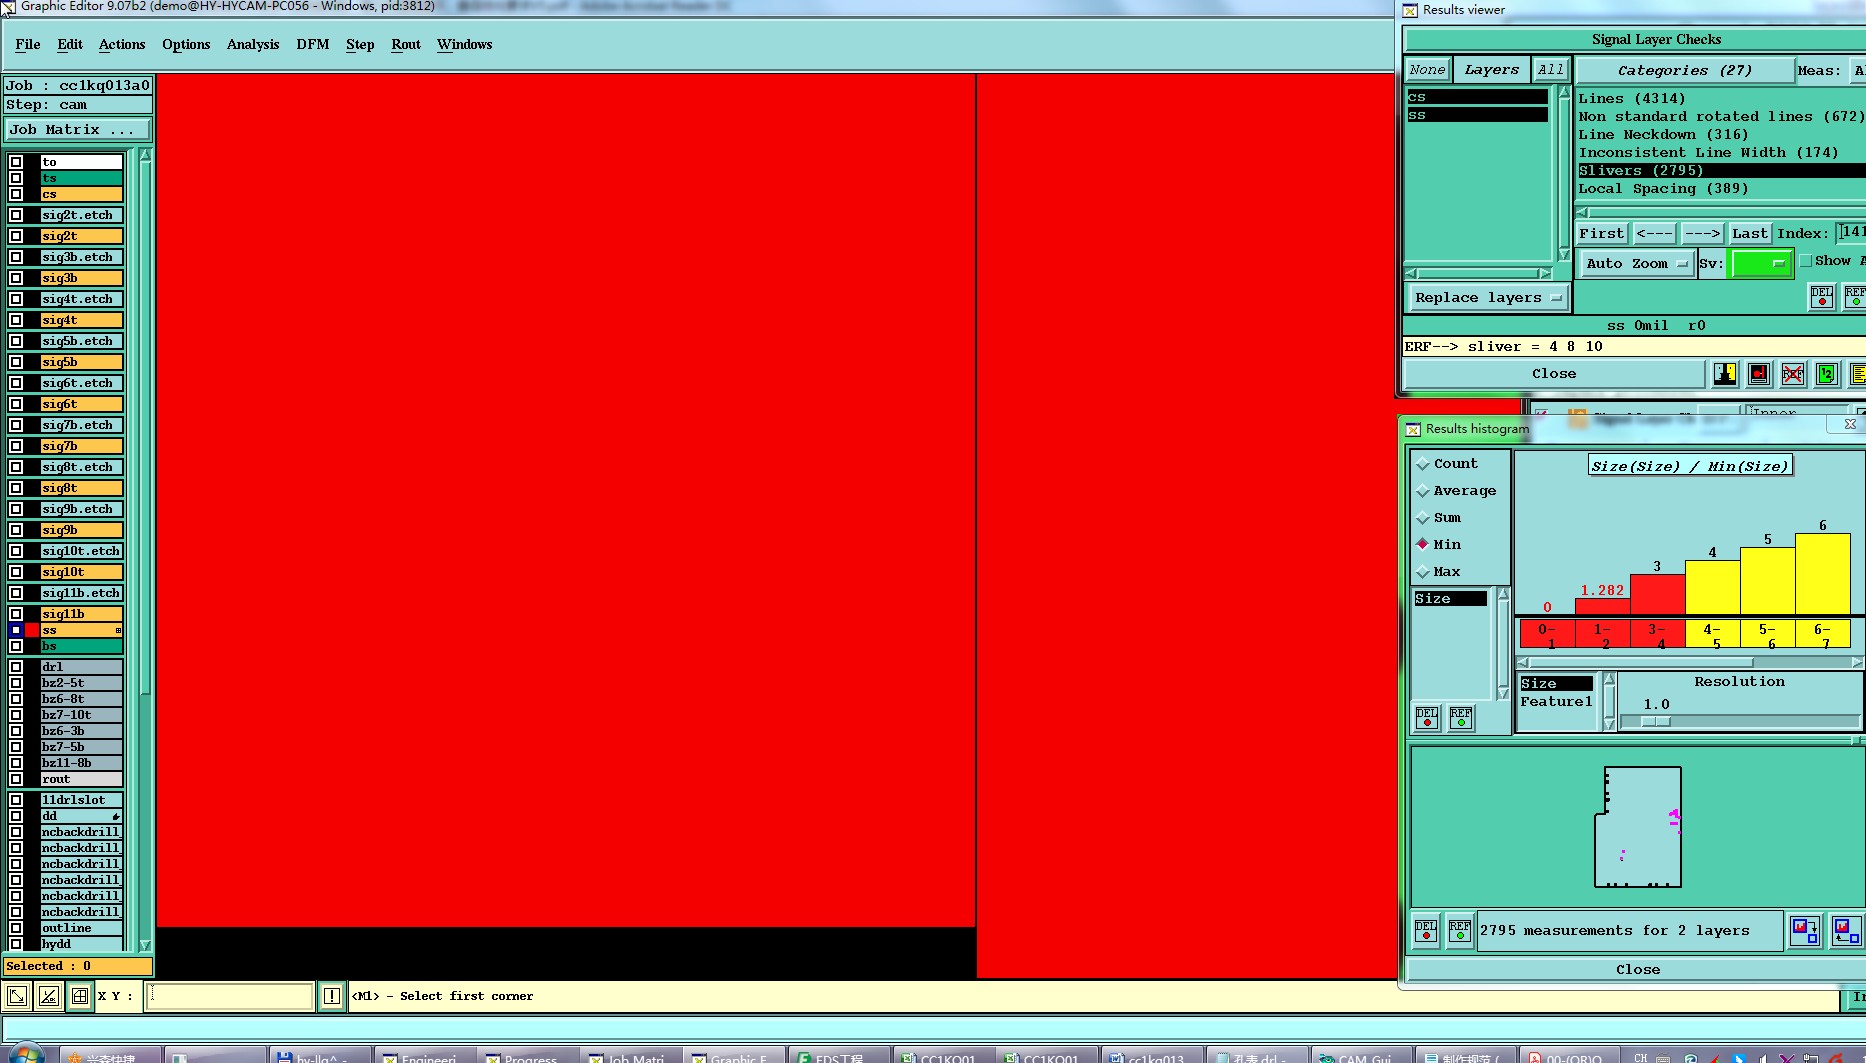Select Local Spacing (389) category

point(1720,189)
